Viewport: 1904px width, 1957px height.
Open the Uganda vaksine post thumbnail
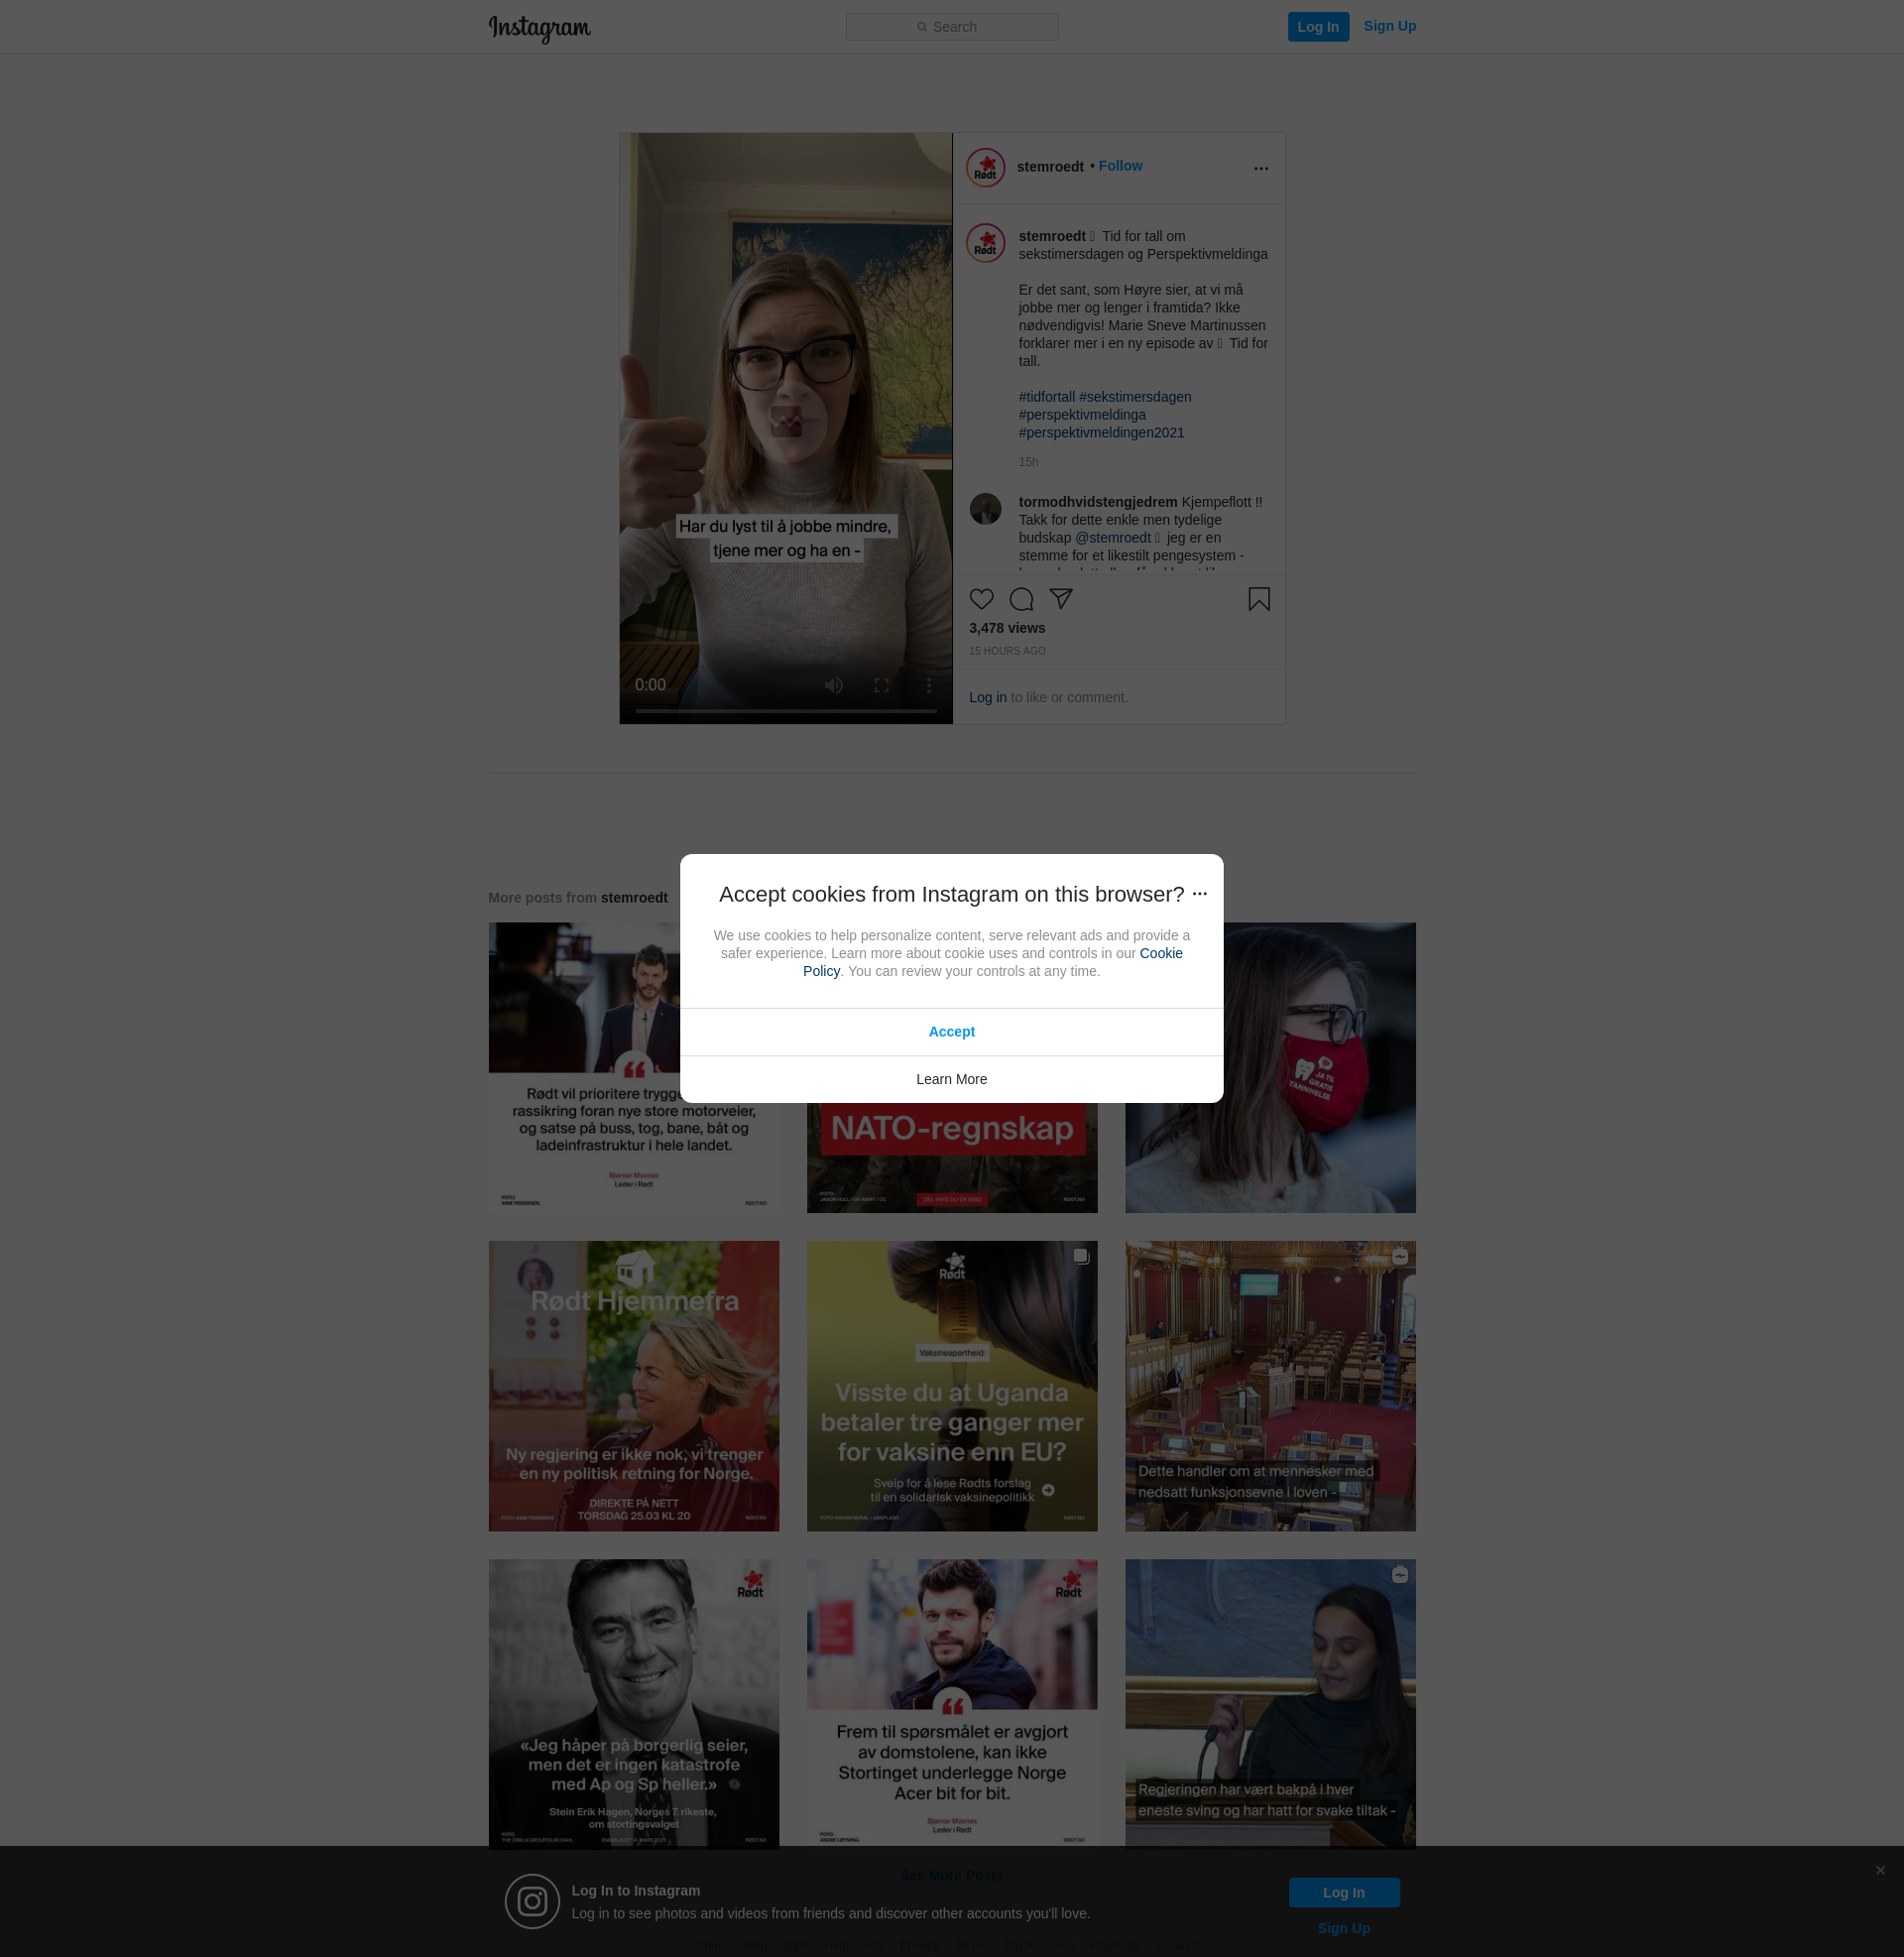[x=951, y=1386]
